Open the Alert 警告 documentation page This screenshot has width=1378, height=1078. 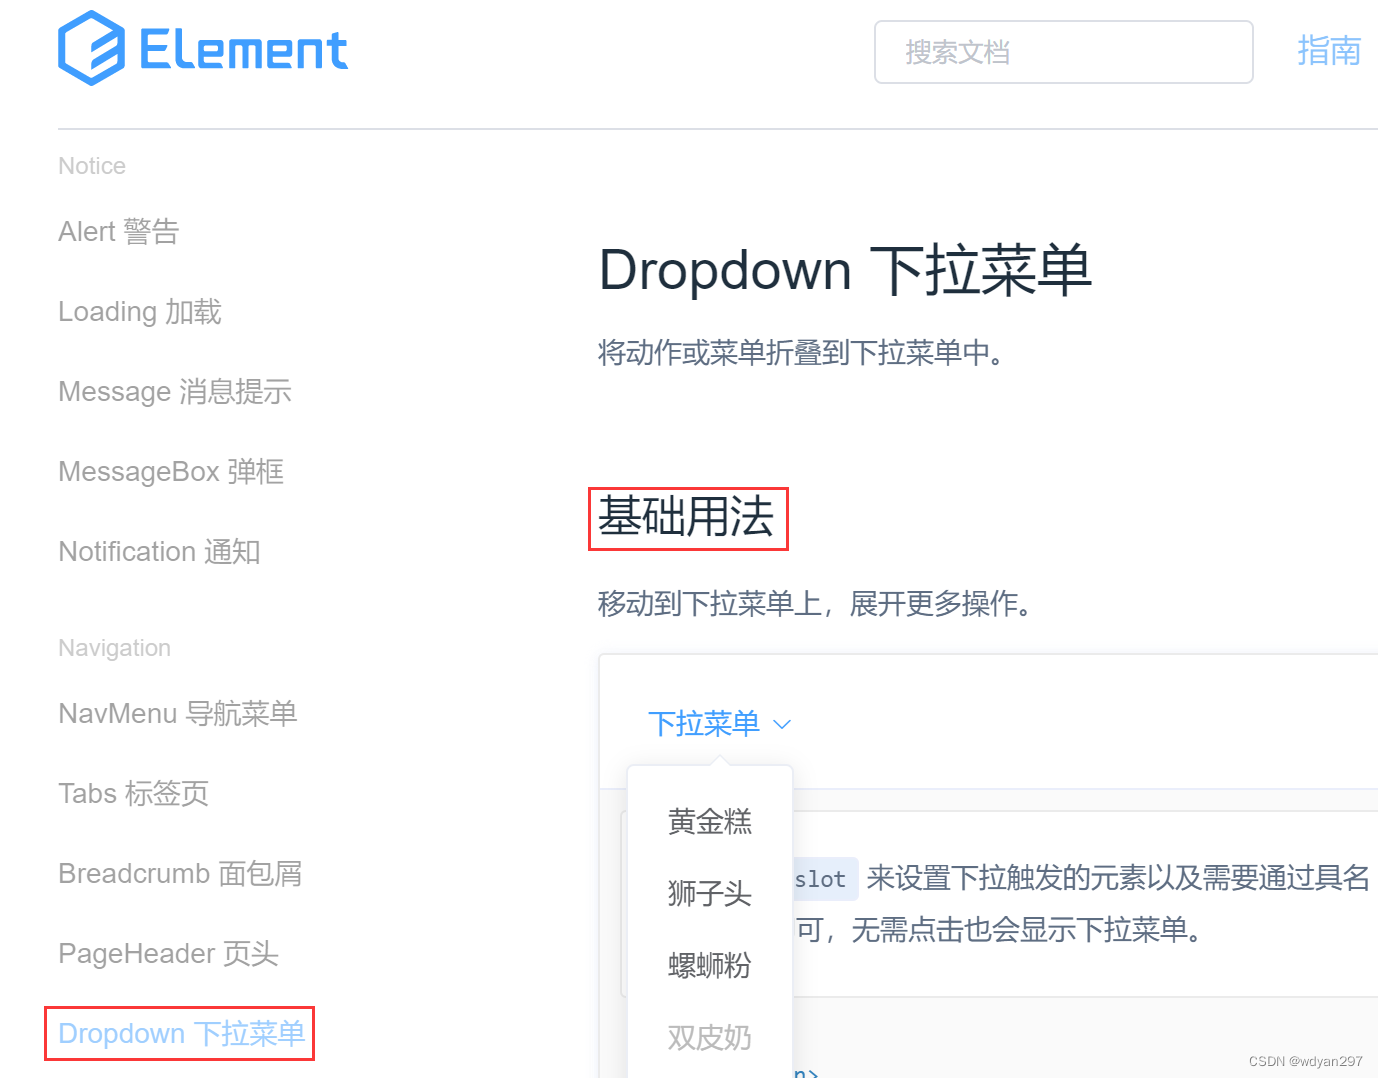click(118, 231)
